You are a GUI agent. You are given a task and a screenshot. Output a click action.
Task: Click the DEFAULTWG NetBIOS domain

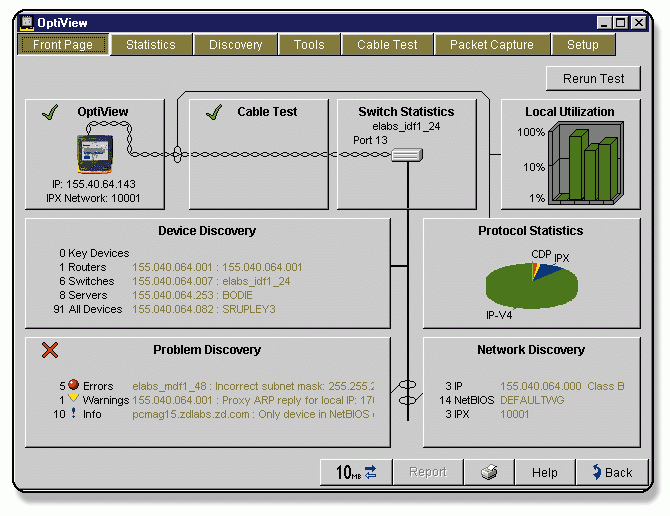click(x=532, y=400)
